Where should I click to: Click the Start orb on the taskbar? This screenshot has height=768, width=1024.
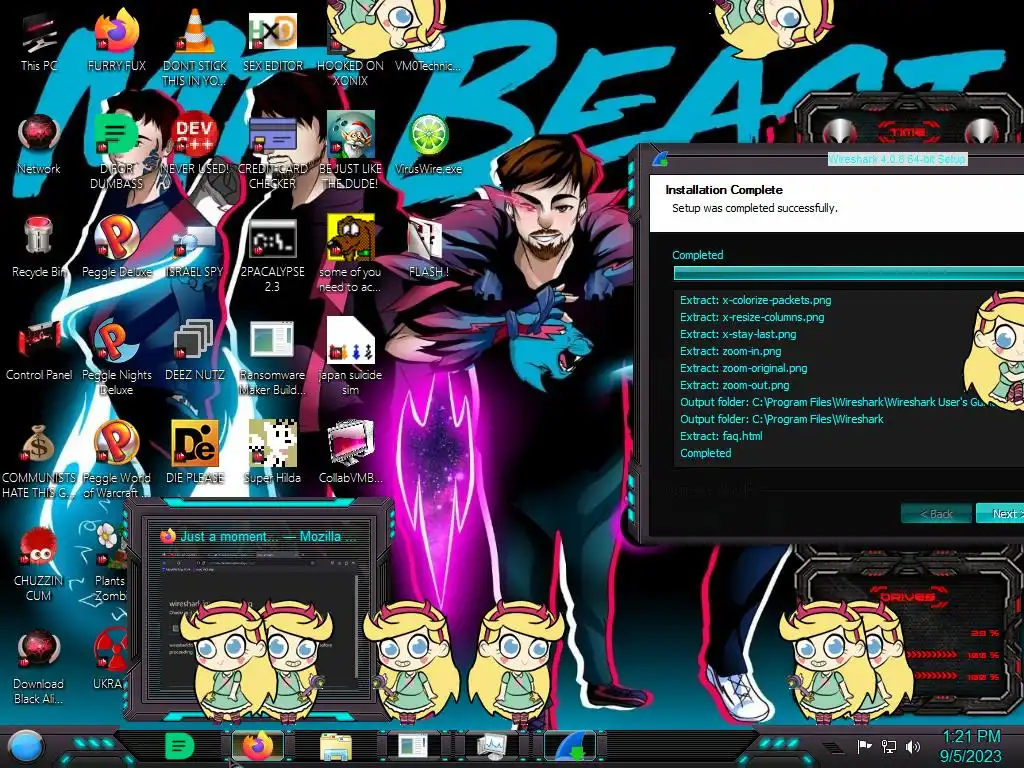(25, 746)
